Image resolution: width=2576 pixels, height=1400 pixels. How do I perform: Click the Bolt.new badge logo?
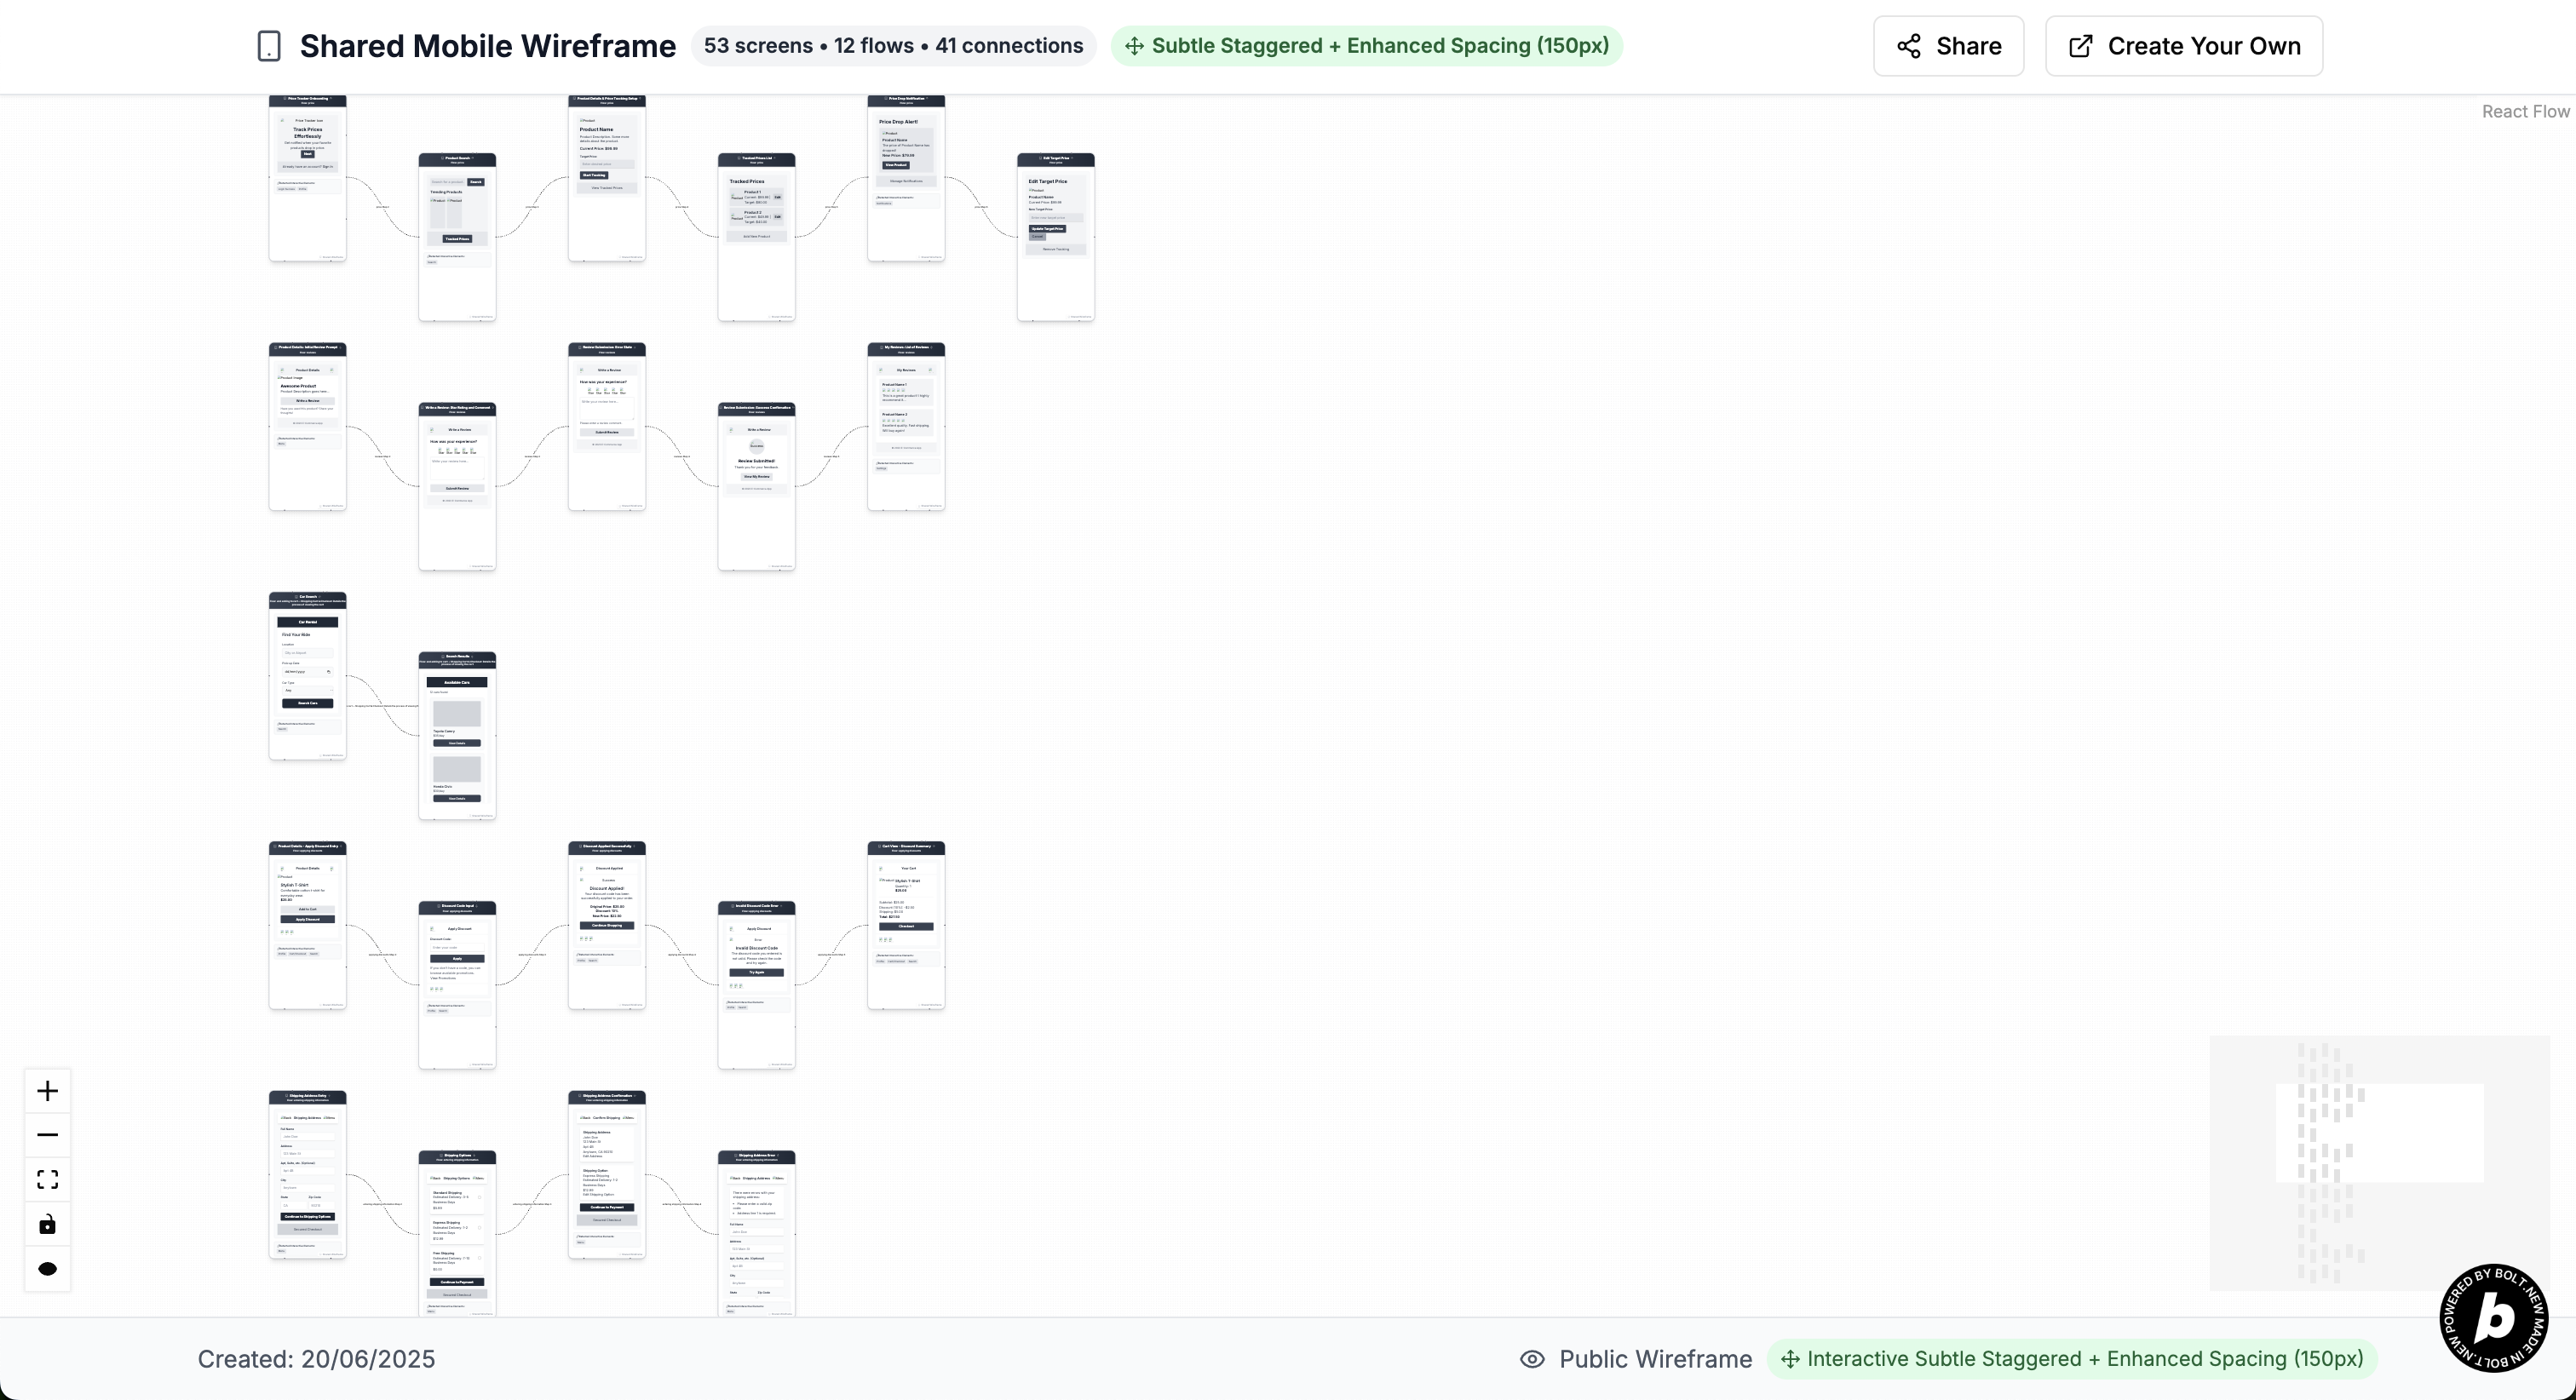point(2493,1317)
